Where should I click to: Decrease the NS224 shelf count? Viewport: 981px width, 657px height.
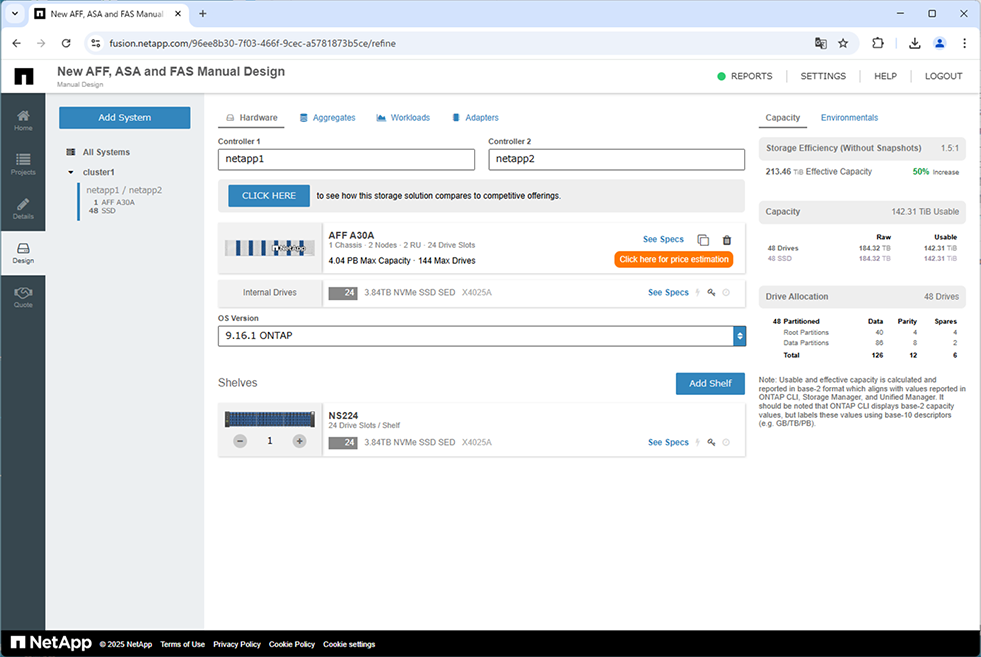[x=240, y=441]
